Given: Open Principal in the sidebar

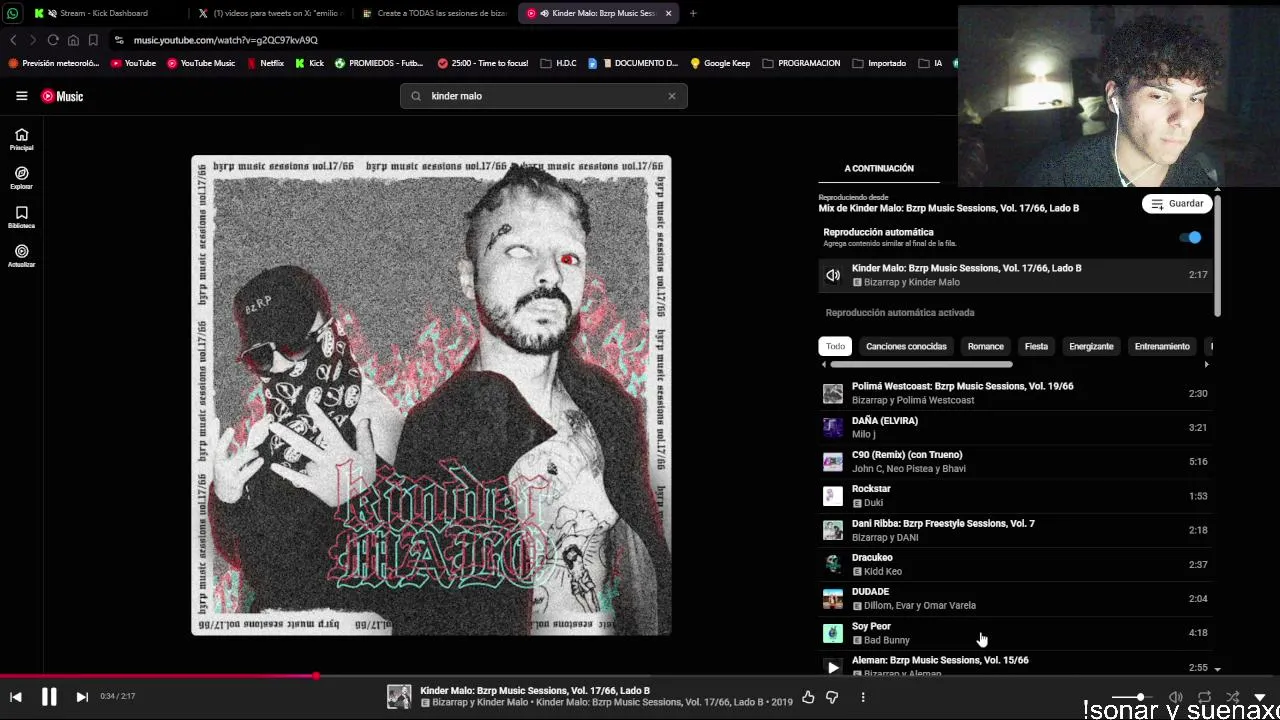Looking at the screenshot, I should click(x=21, y=139).
